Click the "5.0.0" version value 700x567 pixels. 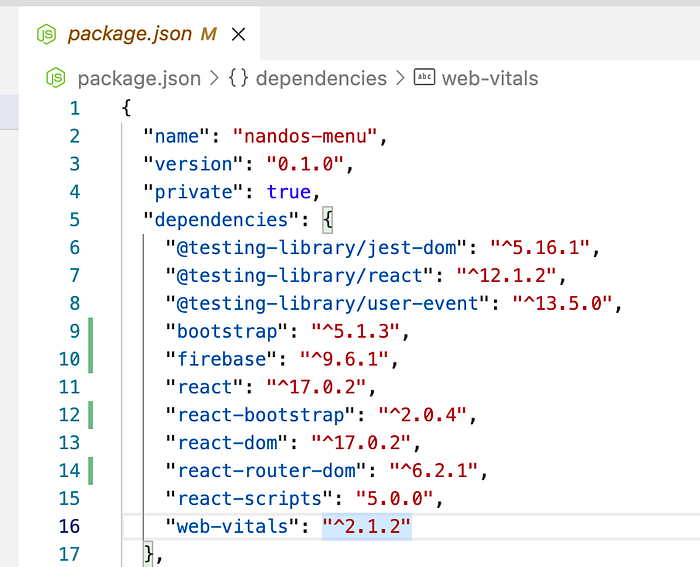pos(395,499)
